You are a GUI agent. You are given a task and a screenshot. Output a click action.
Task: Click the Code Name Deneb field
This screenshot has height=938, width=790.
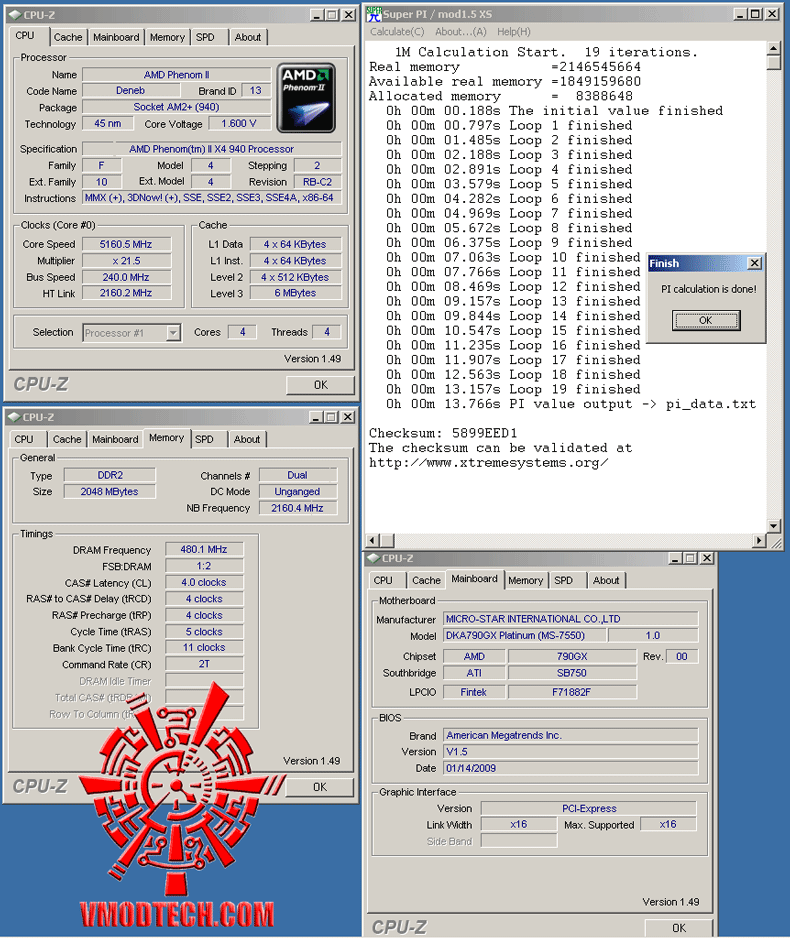[130, 90]
